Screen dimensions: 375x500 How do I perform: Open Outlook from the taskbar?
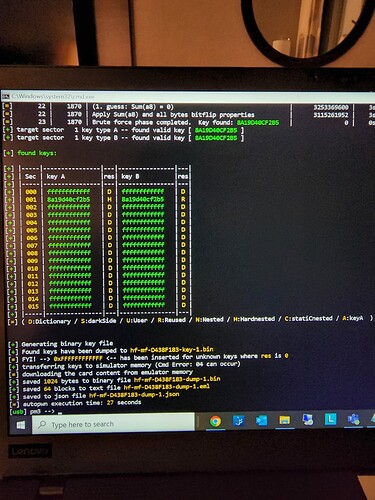tap(261, 421)
